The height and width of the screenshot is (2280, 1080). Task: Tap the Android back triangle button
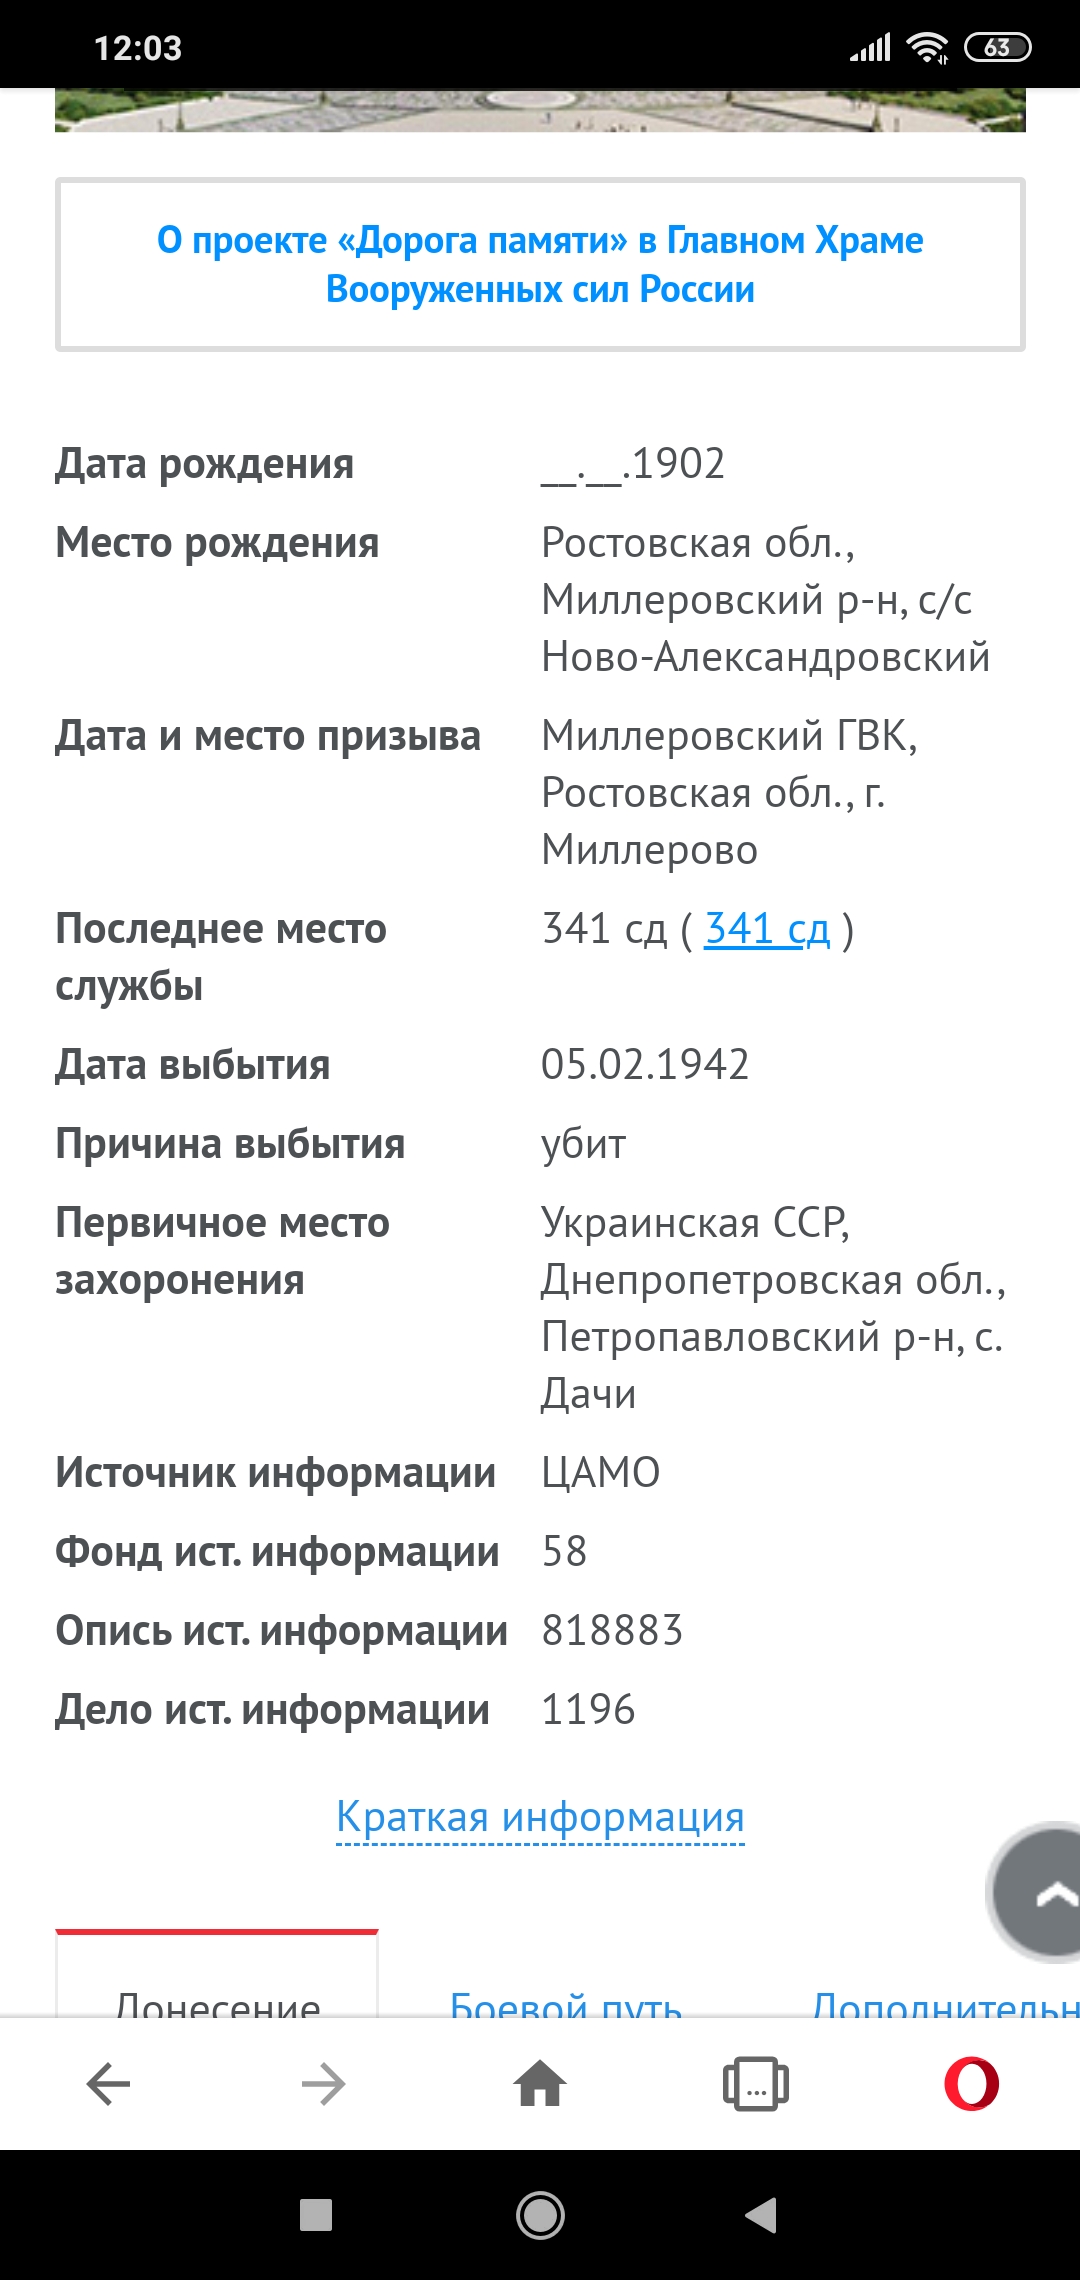(762, 2215)
